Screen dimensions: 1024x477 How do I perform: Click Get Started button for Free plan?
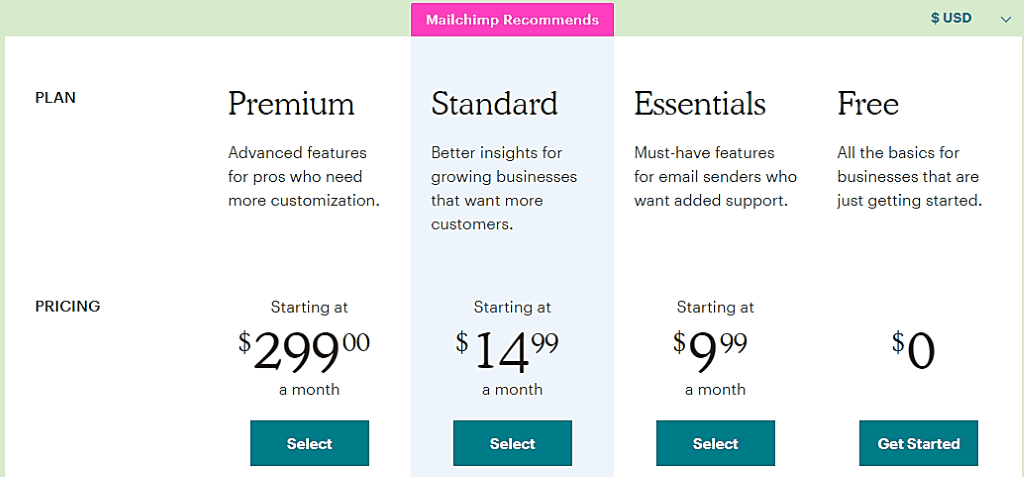(x=919, y=443)
